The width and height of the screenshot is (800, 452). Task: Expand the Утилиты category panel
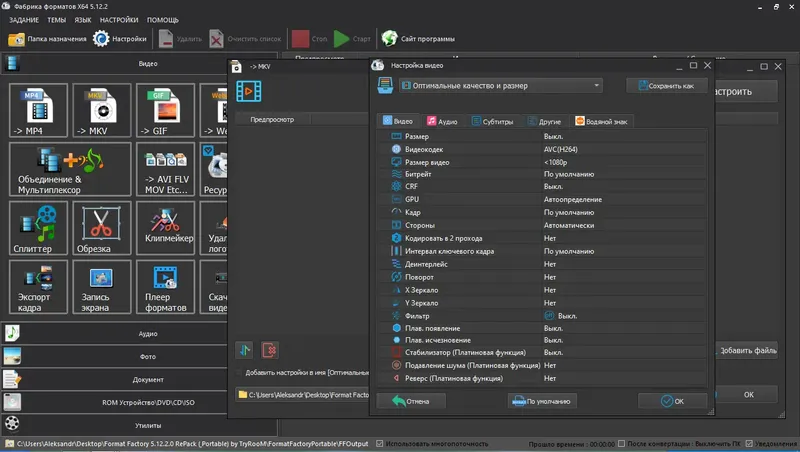140,424
